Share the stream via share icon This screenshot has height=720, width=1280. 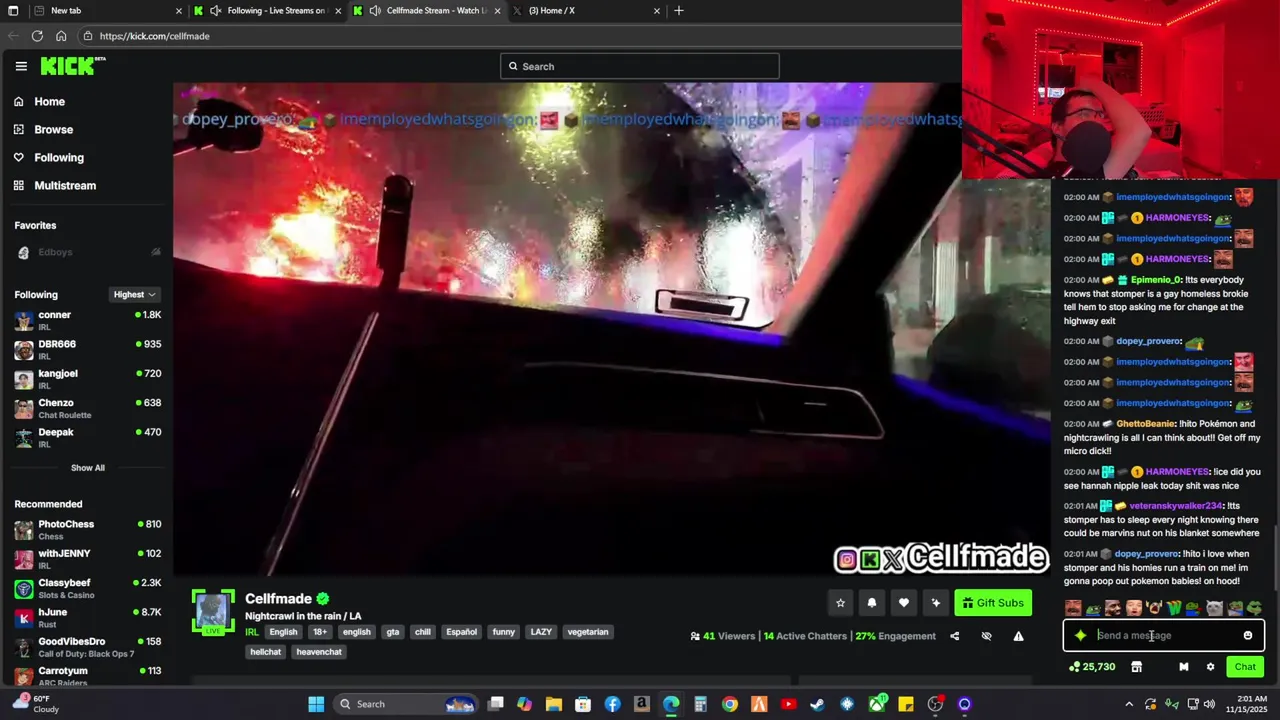point(954,636)
